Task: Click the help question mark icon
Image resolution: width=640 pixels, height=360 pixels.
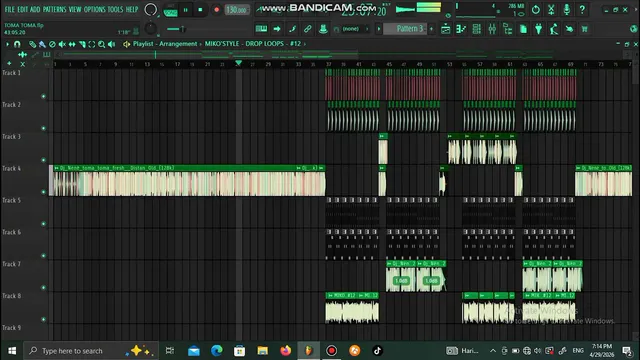Action: [x=582, y=9]
